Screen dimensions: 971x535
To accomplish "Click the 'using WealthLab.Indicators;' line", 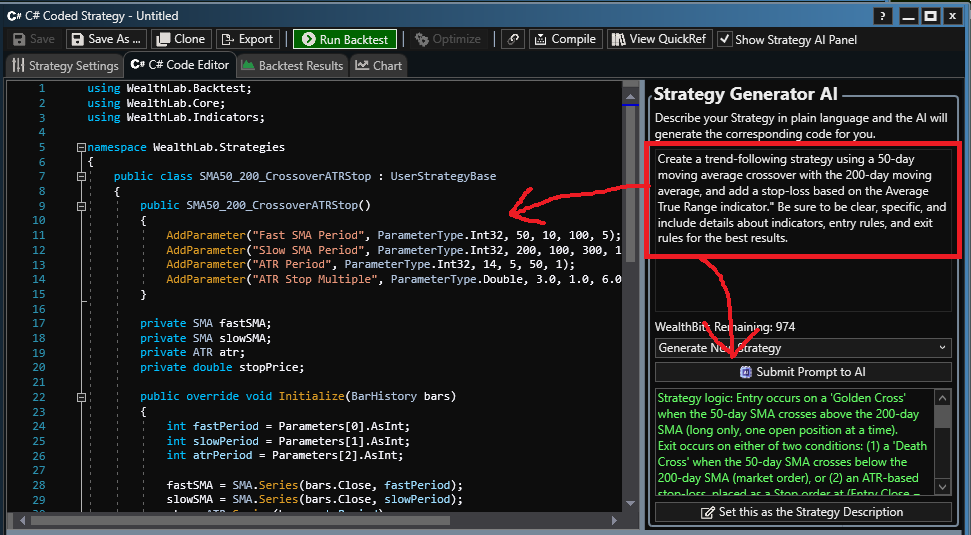I will click(176, 118).
